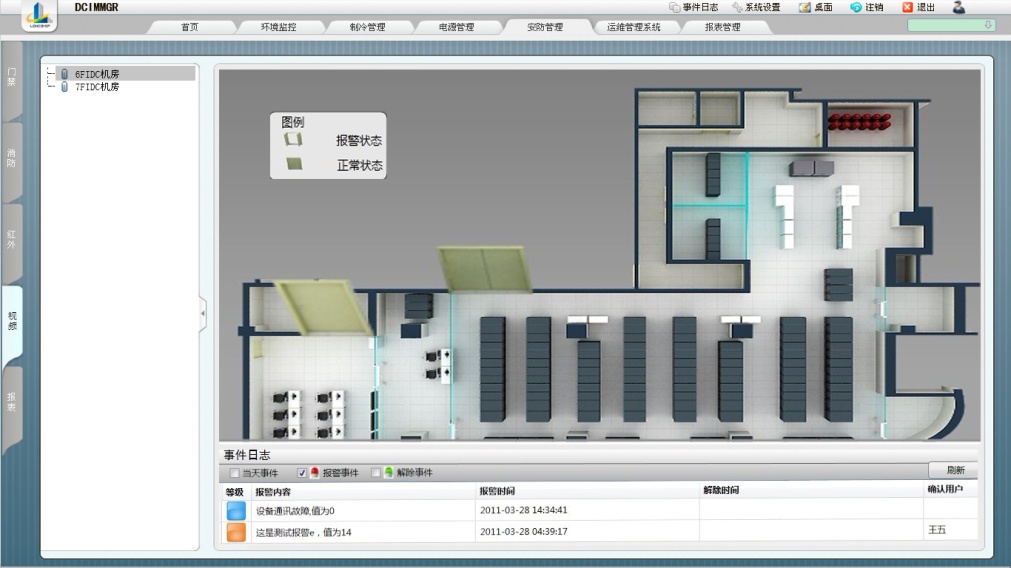Select the orange alarm level icon

[x=236, y=532]
